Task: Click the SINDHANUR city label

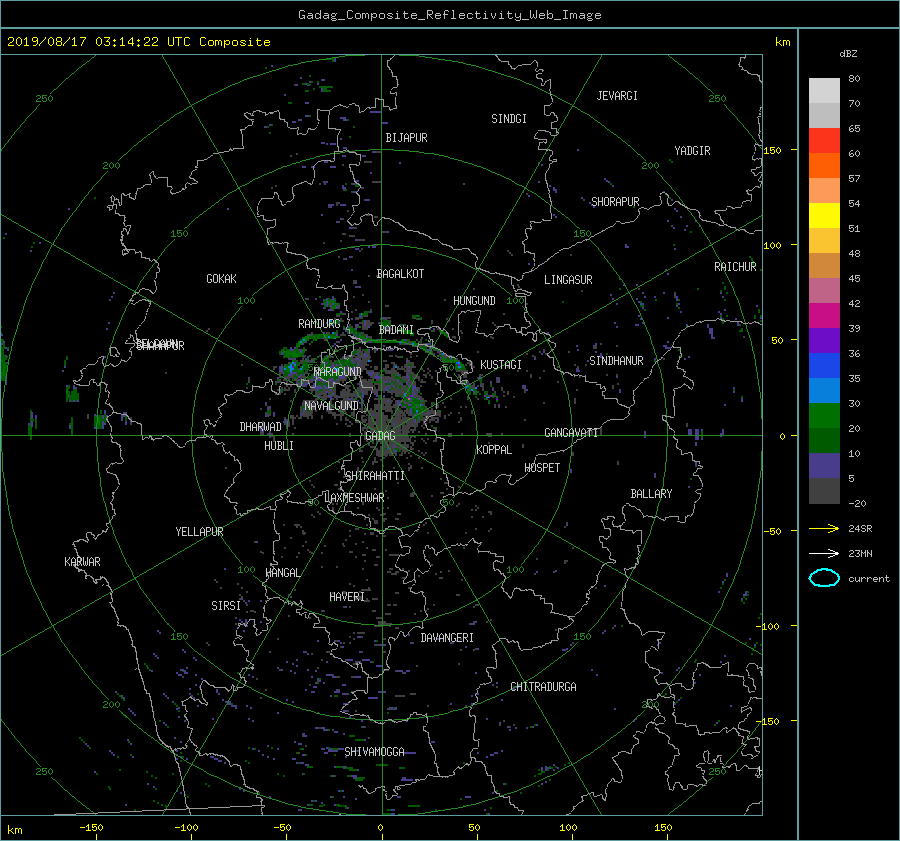Action: click(x=616, y=361)
